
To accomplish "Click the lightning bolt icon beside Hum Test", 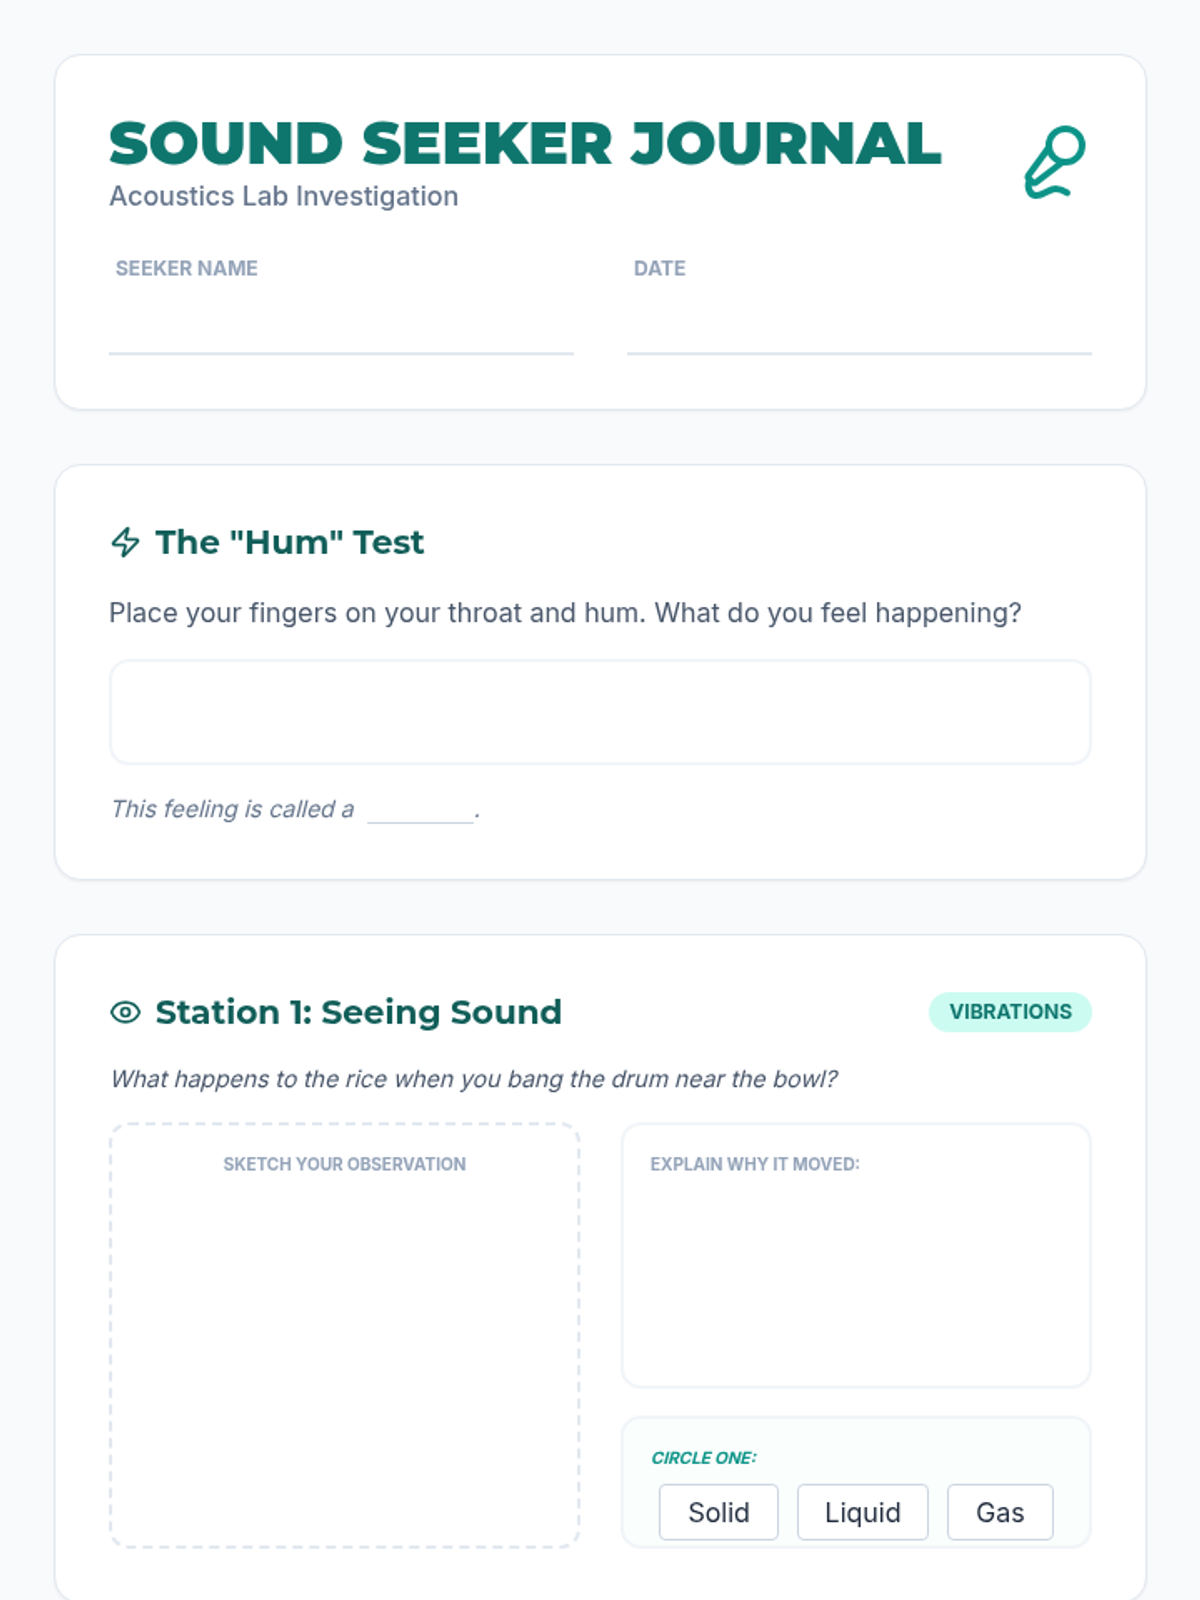I will coord(125,542).
